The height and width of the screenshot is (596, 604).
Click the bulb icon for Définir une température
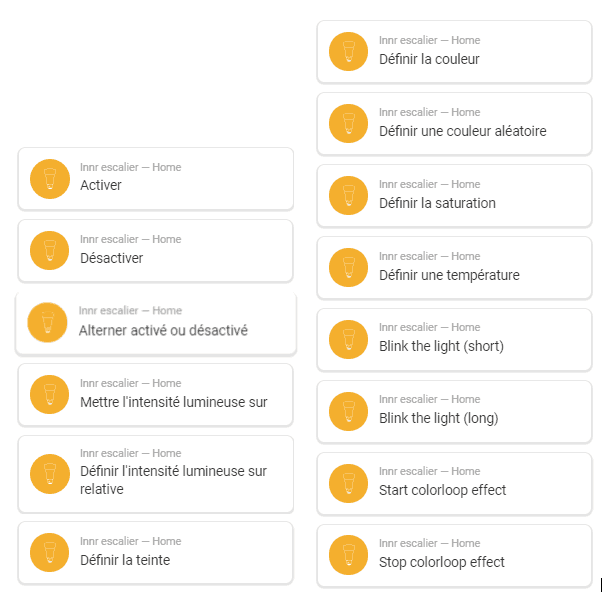(348, 267)
